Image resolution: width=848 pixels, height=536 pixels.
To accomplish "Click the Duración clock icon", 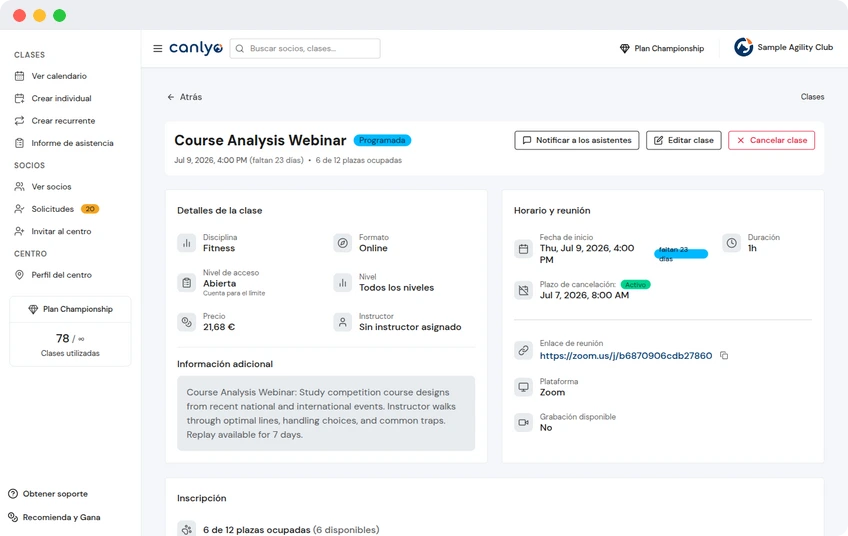I will click(x=731, y=243).
